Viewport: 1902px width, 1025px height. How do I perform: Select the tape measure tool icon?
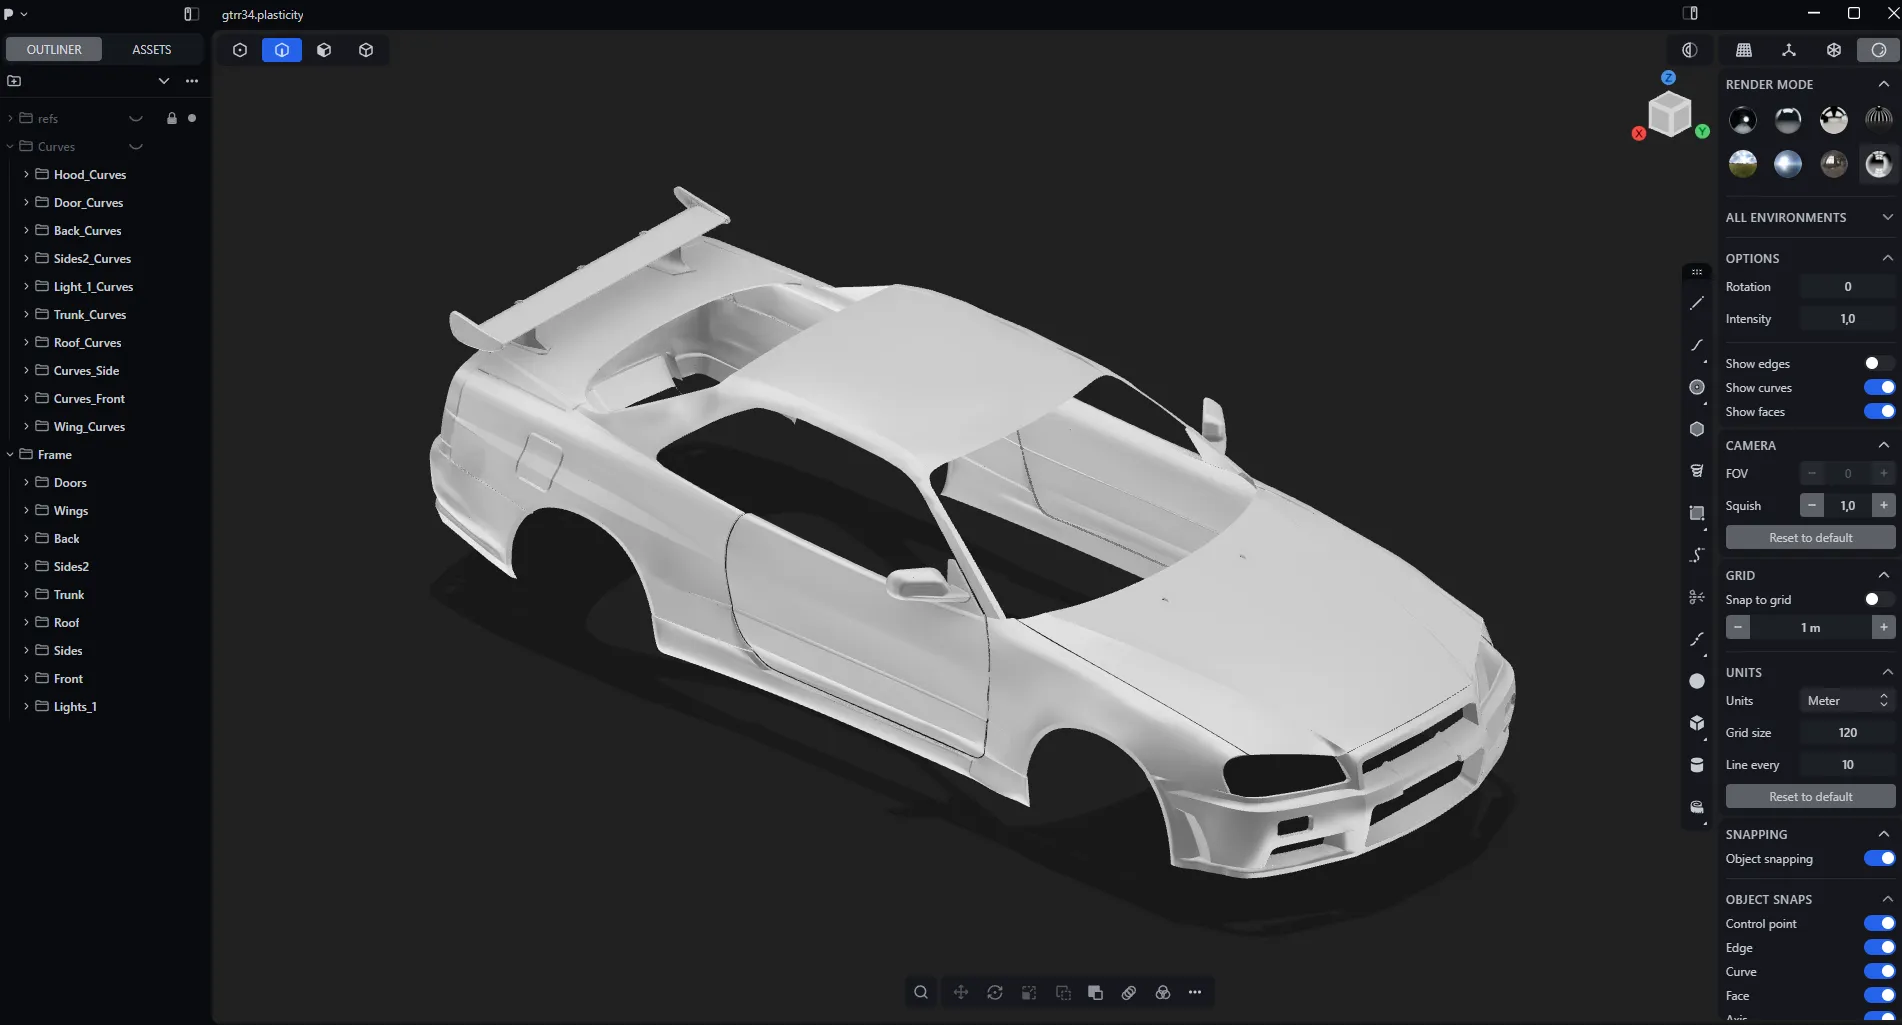(x=1697, y=807)
